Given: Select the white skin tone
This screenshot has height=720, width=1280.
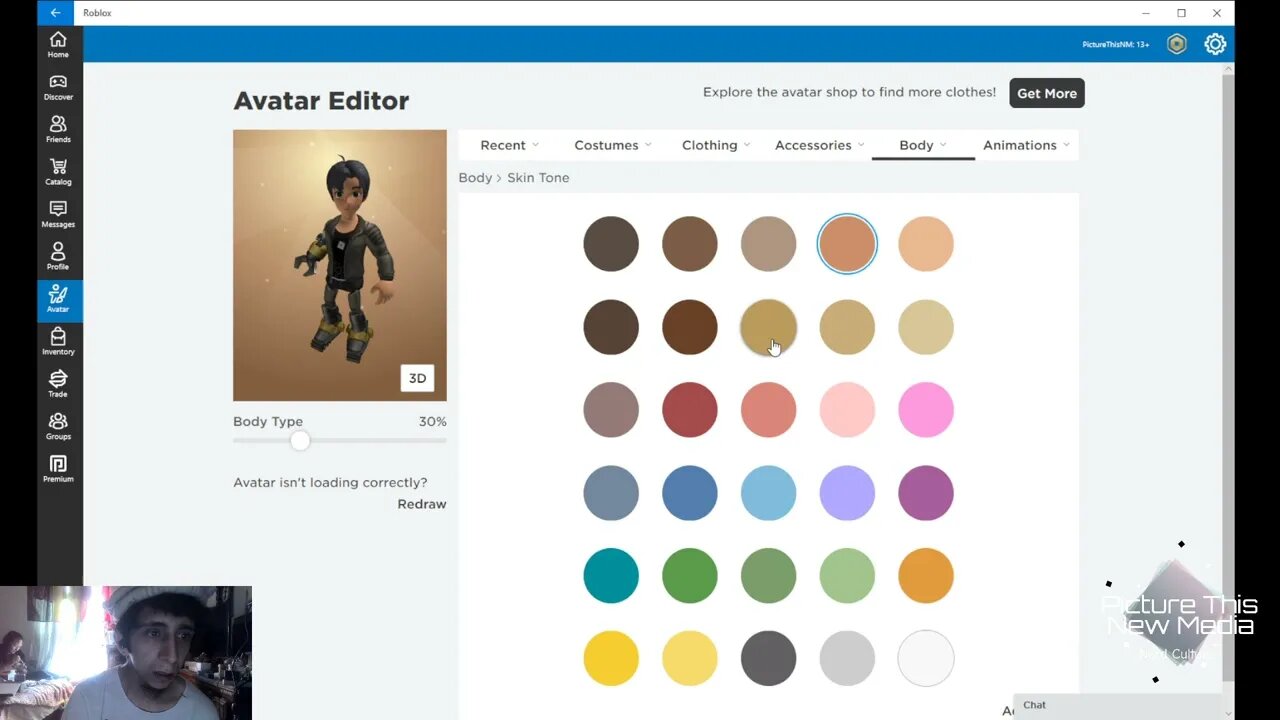Looking at the screenshot, I should point(926,658).
